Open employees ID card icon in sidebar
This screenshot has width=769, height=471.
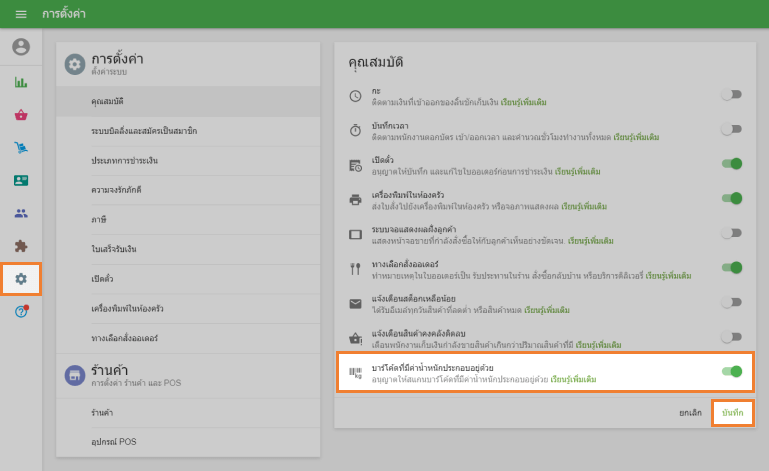tap(21, 181)
